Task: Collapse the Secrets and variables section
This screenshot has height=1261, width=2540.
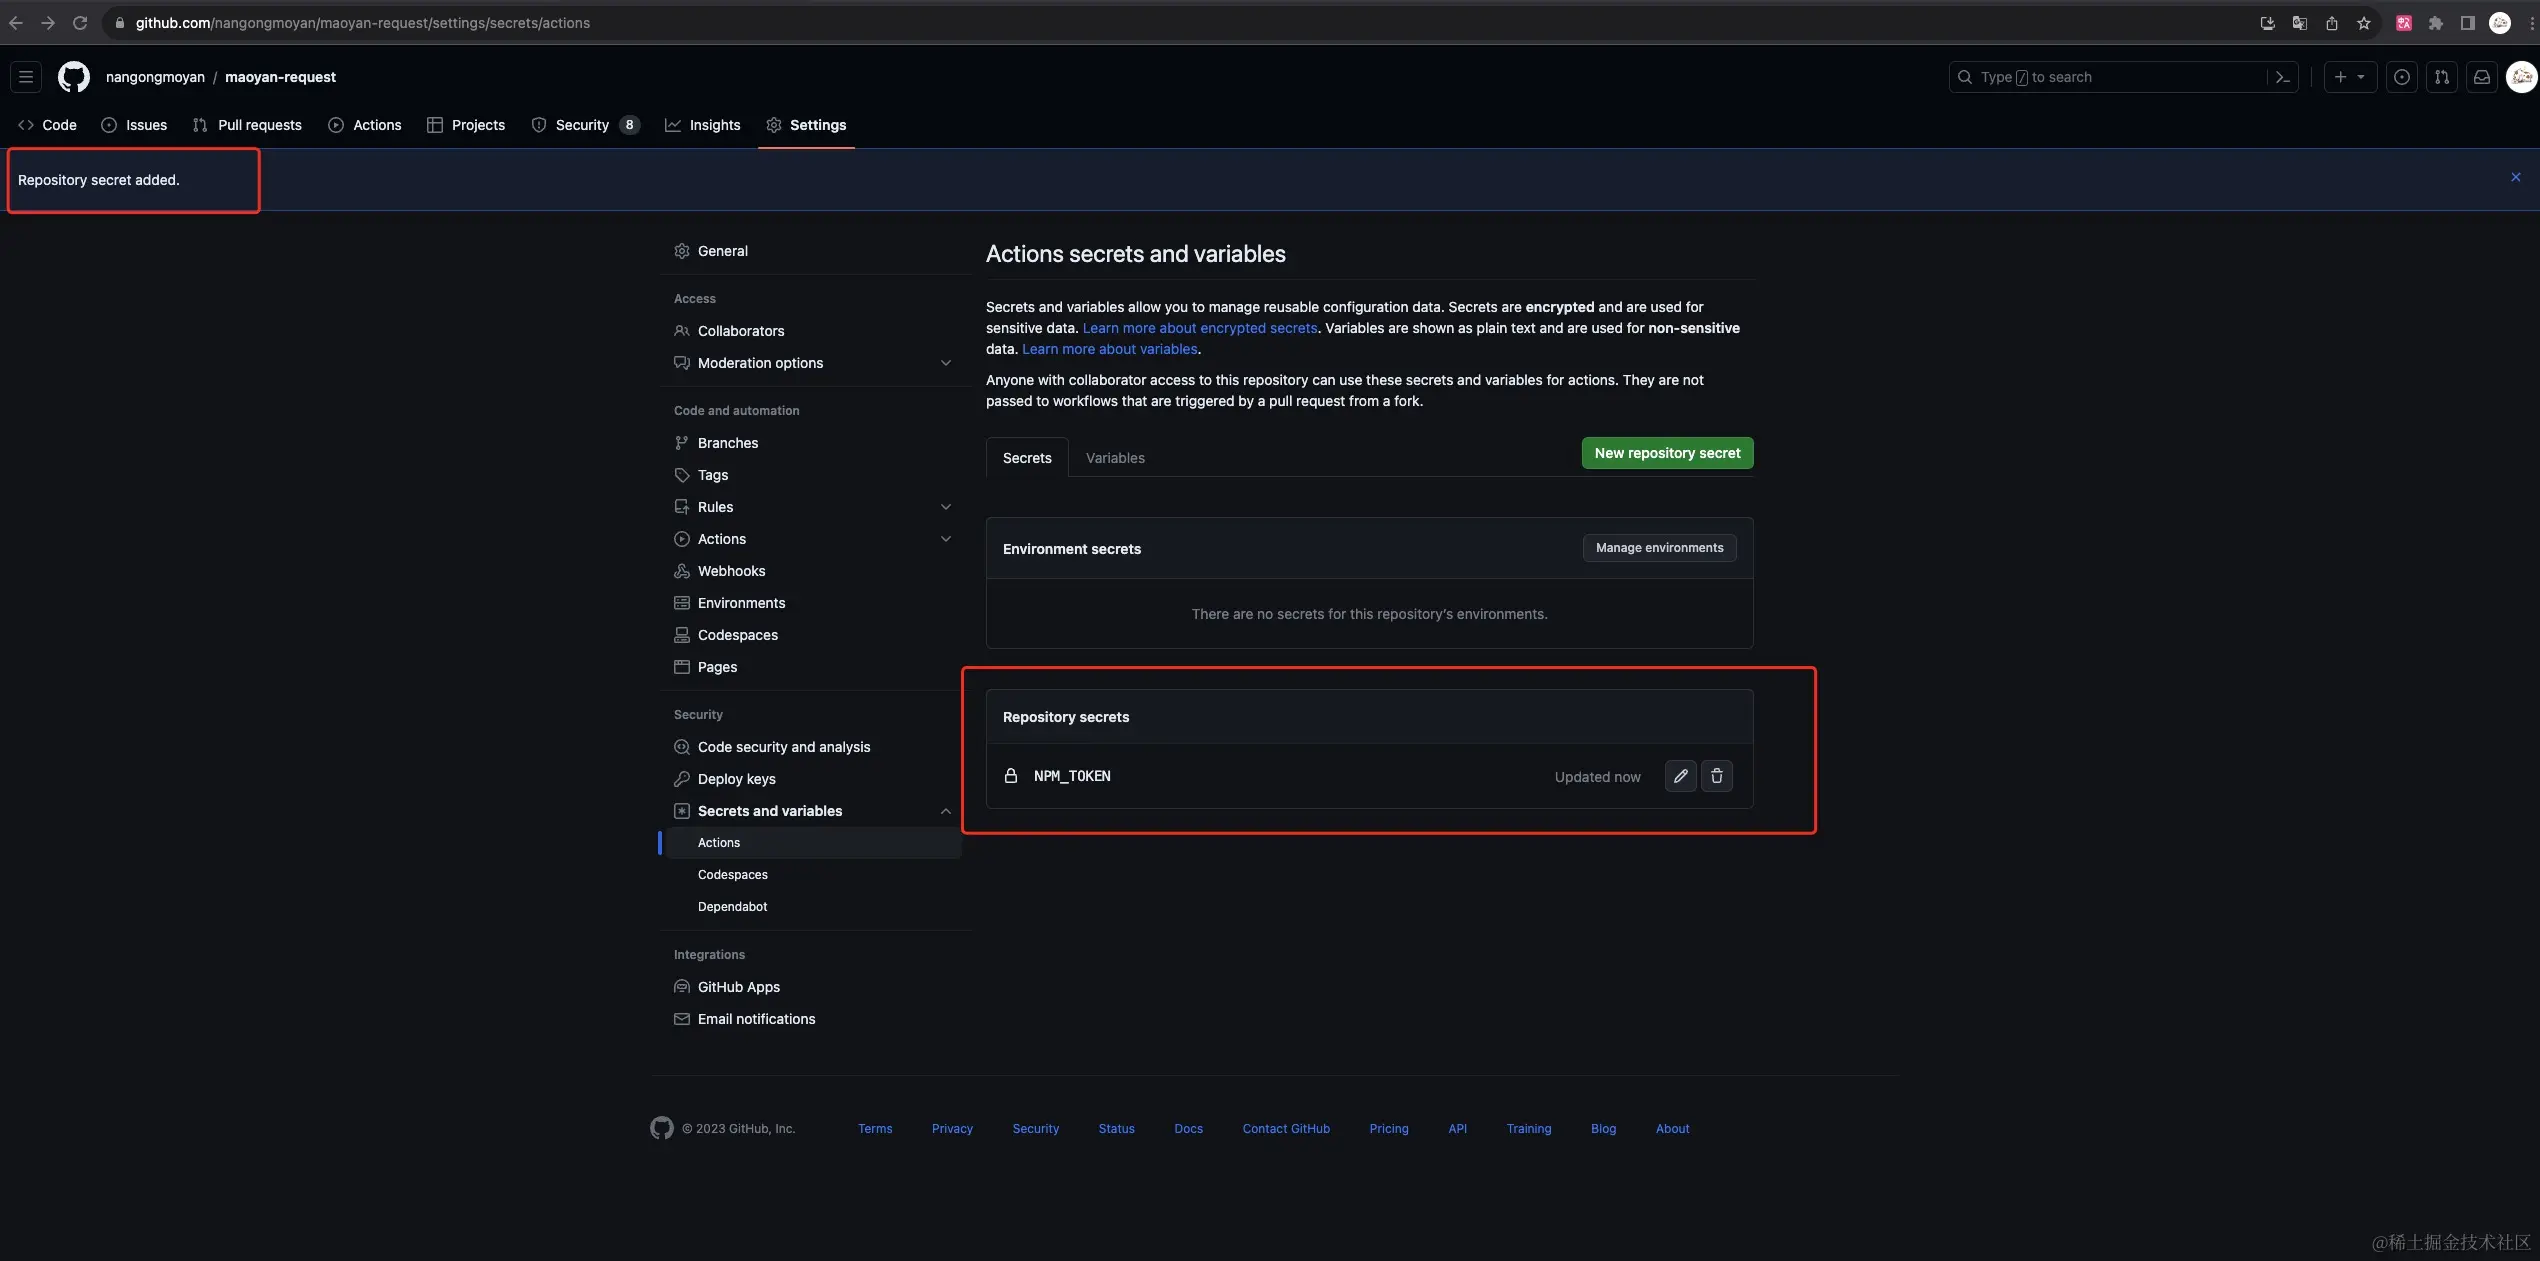Action: (x=945, y=811)
